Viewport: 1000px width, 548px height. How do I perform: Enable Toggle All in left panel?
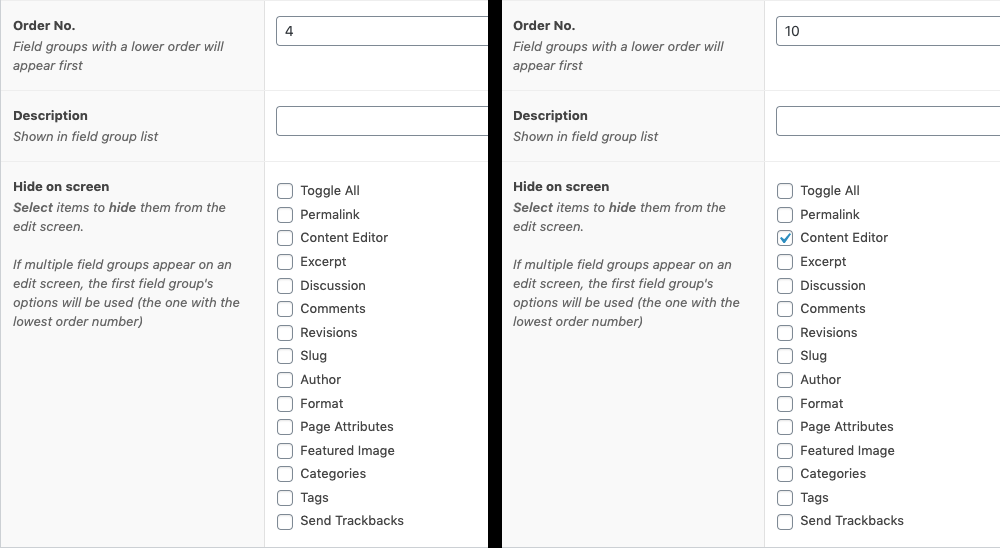pyautogui.click(x=285, y=191)
